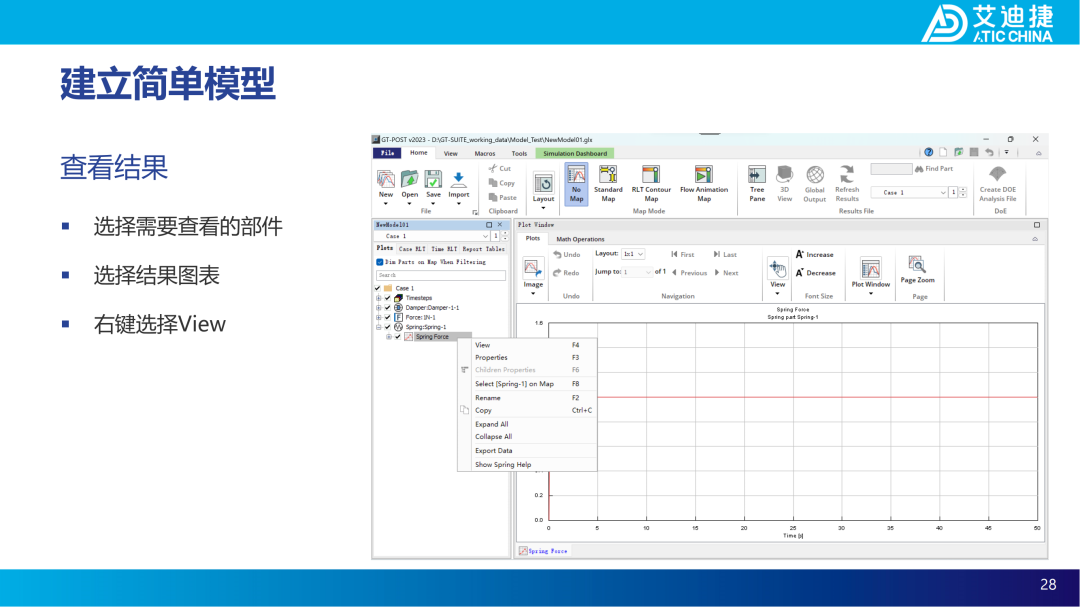Open the Layout 1x1 dropdown
This screenshot has width=1080, height=607.
pyautogui.click(x=633, y=254)
